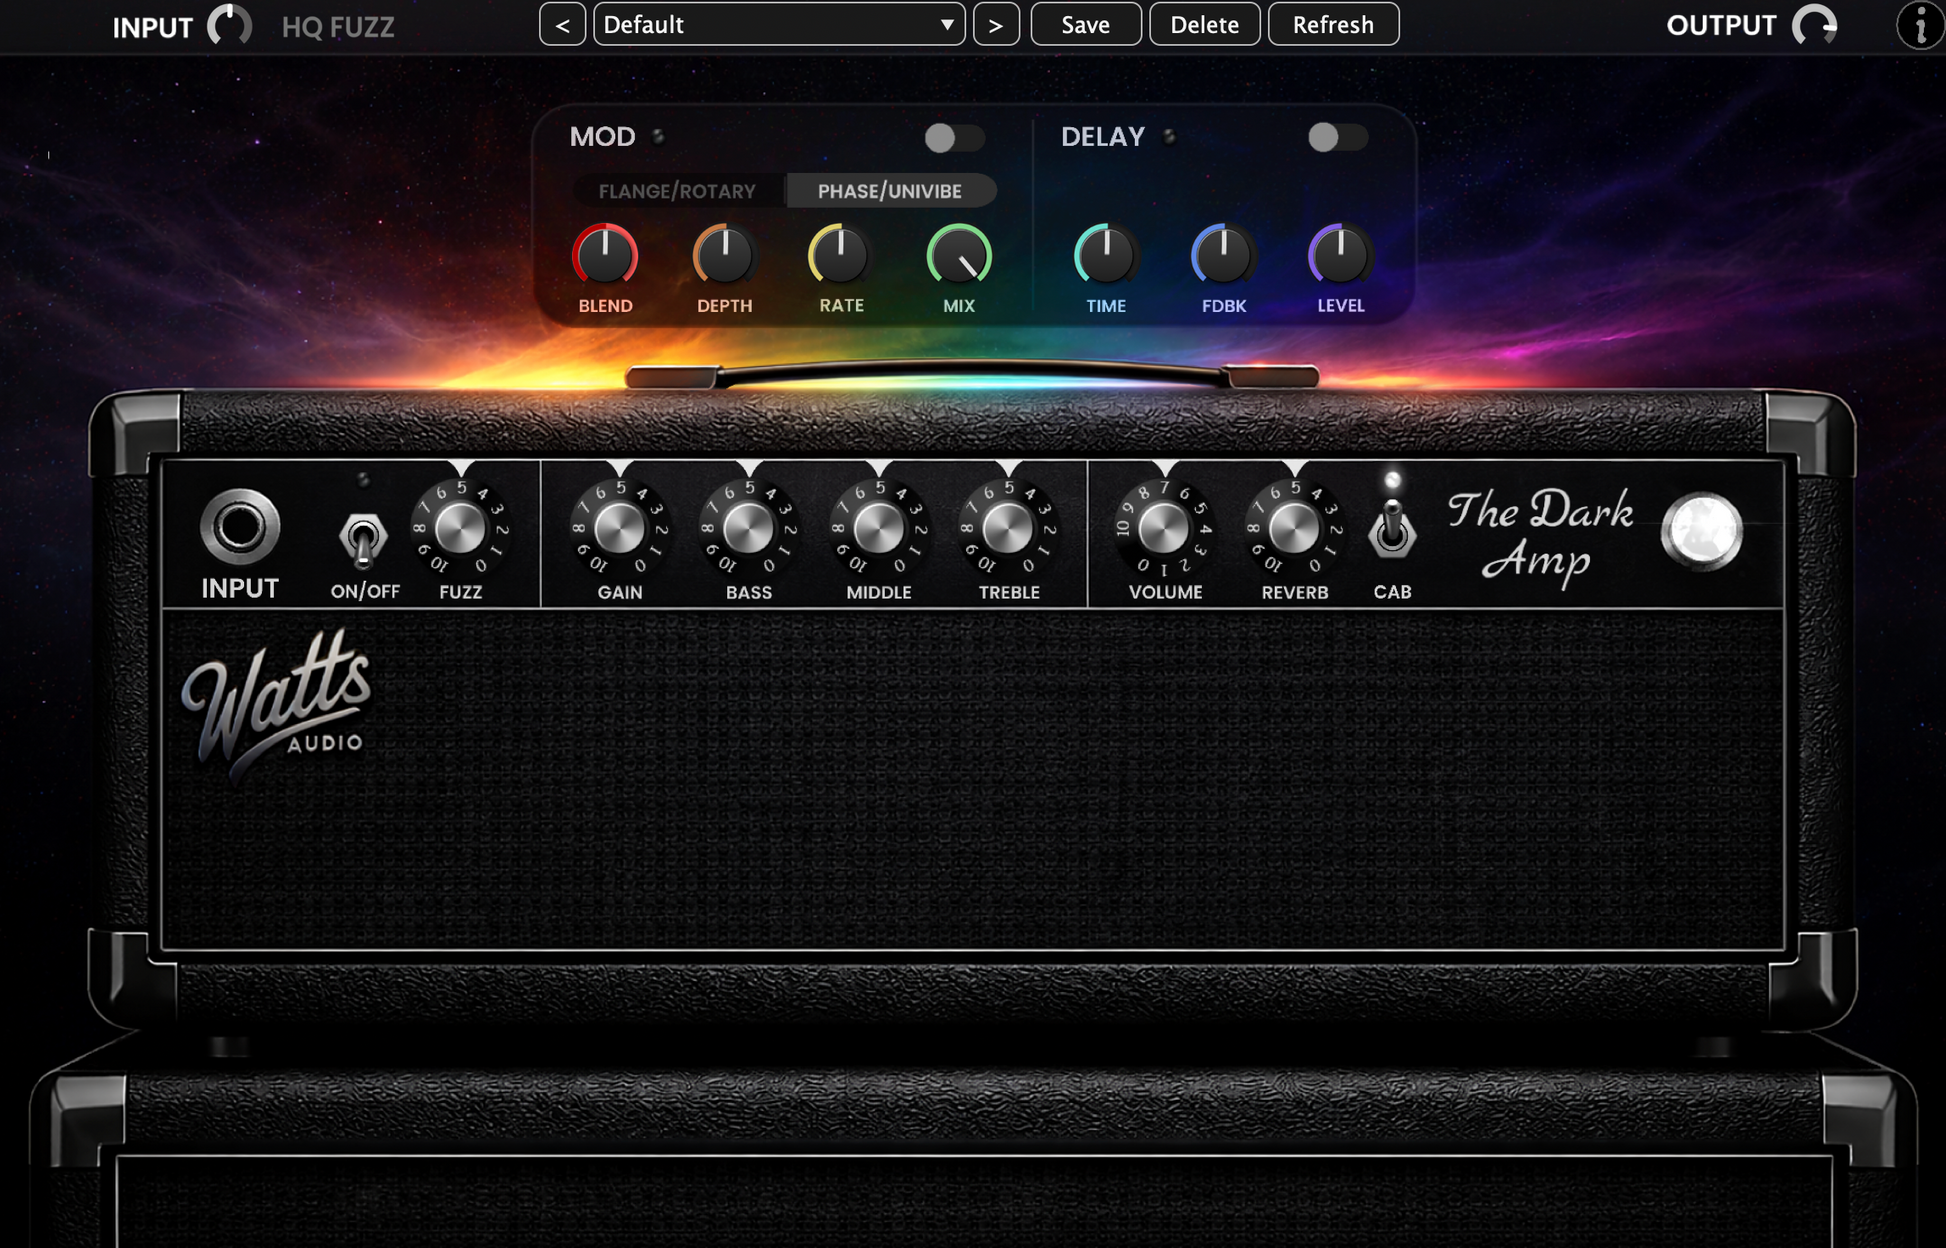Refresh the preset list
The width and height of the screenshot is (1946, 1248).
(1333, 25)
